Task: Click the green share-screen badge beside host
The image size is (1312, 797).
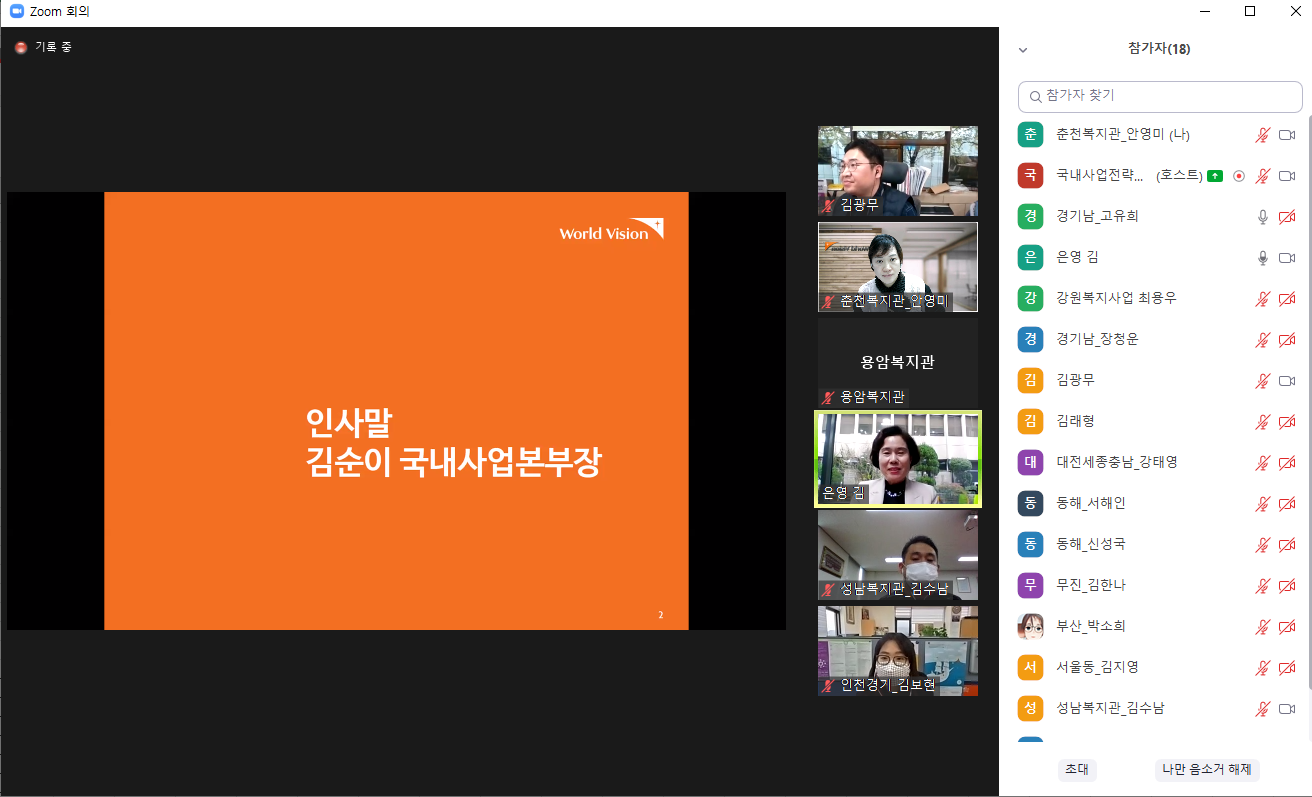Action: tap(1215, 176)
